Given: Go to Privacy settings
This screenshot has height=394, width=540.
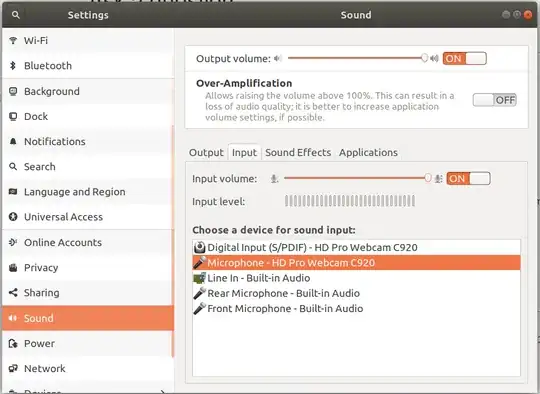Looking at the screenshot, I should click(87, 268).
